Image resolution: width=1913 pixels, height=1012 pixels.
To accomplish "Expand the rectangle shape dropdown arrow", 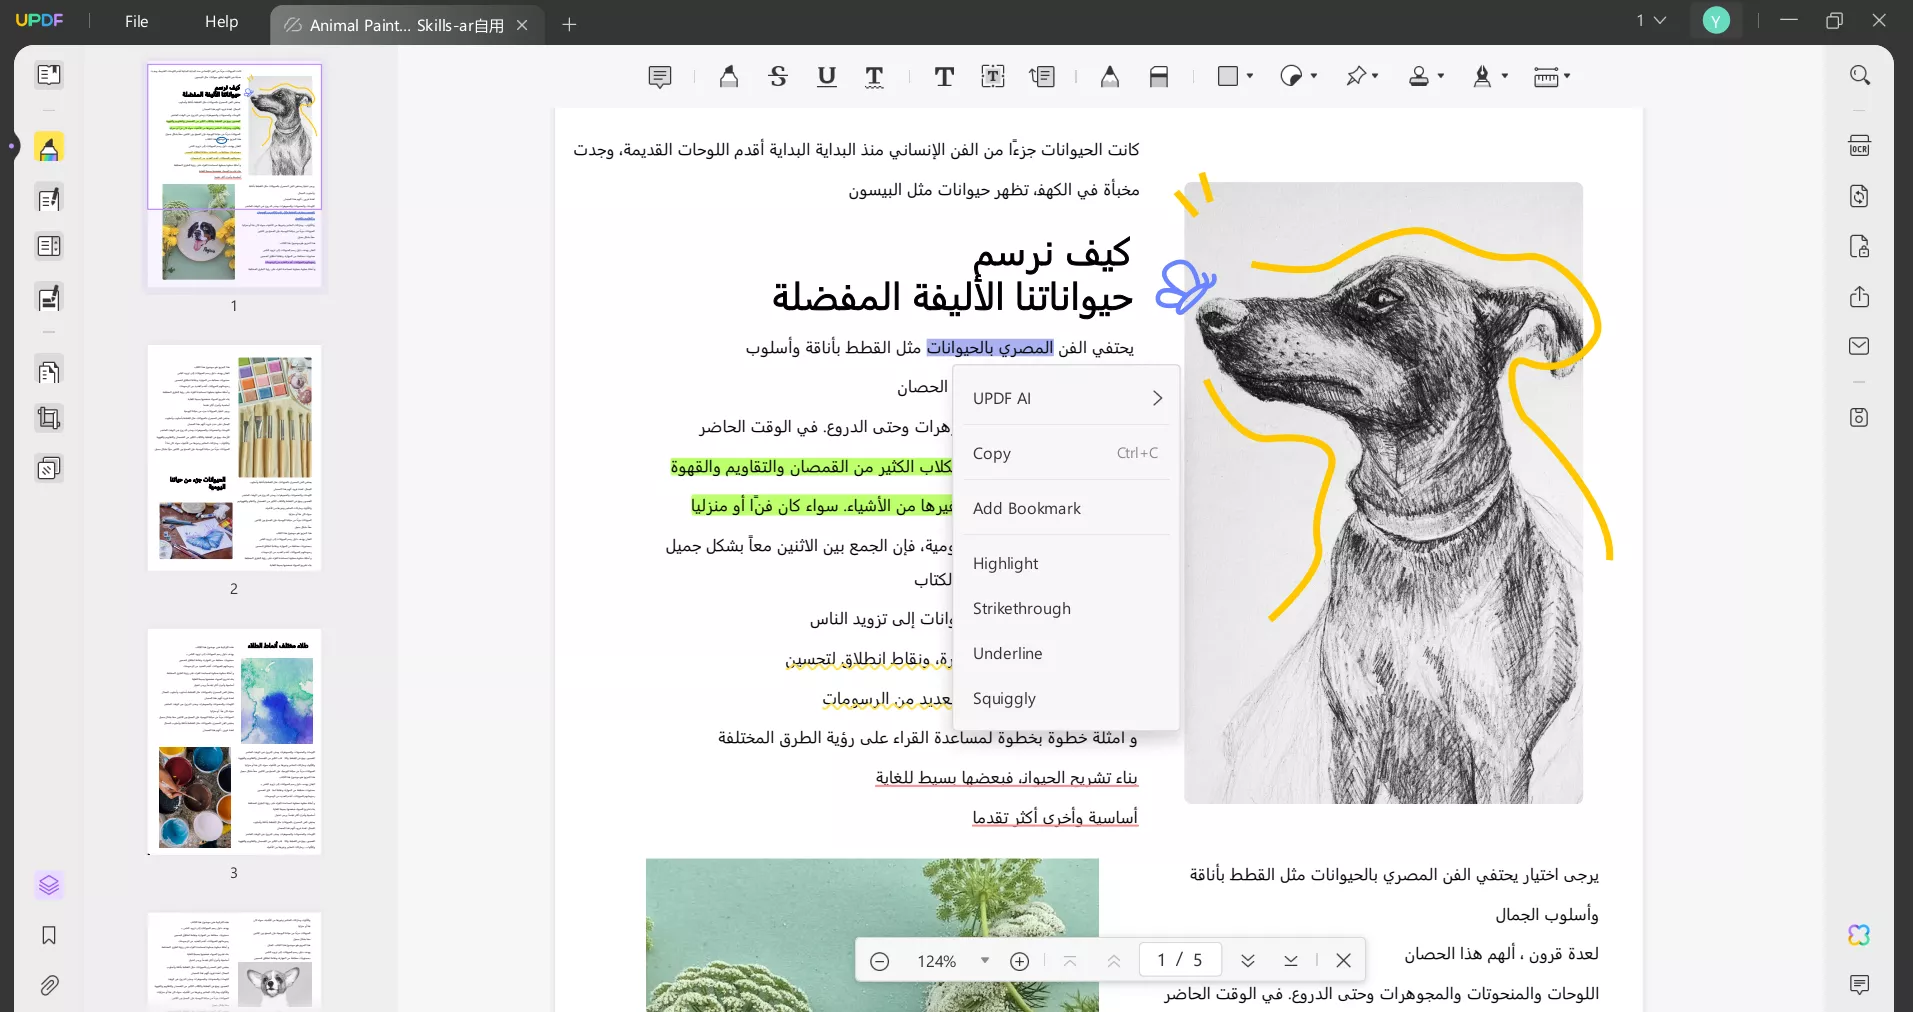I will pos(1250,76).
